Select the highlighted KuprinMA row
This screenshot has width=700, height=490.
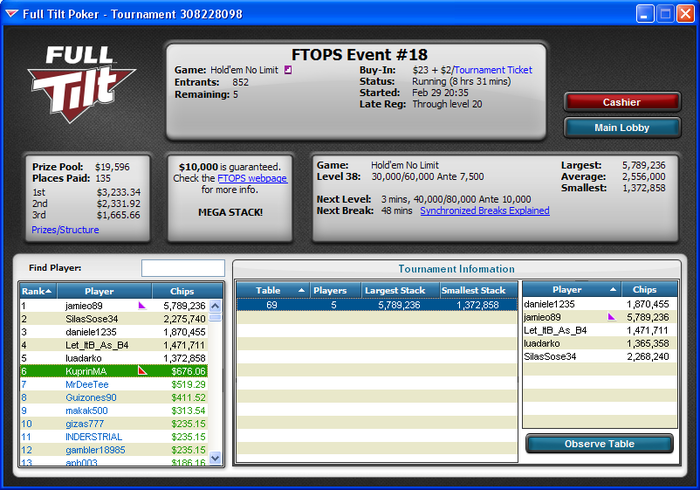coord(114,371)
